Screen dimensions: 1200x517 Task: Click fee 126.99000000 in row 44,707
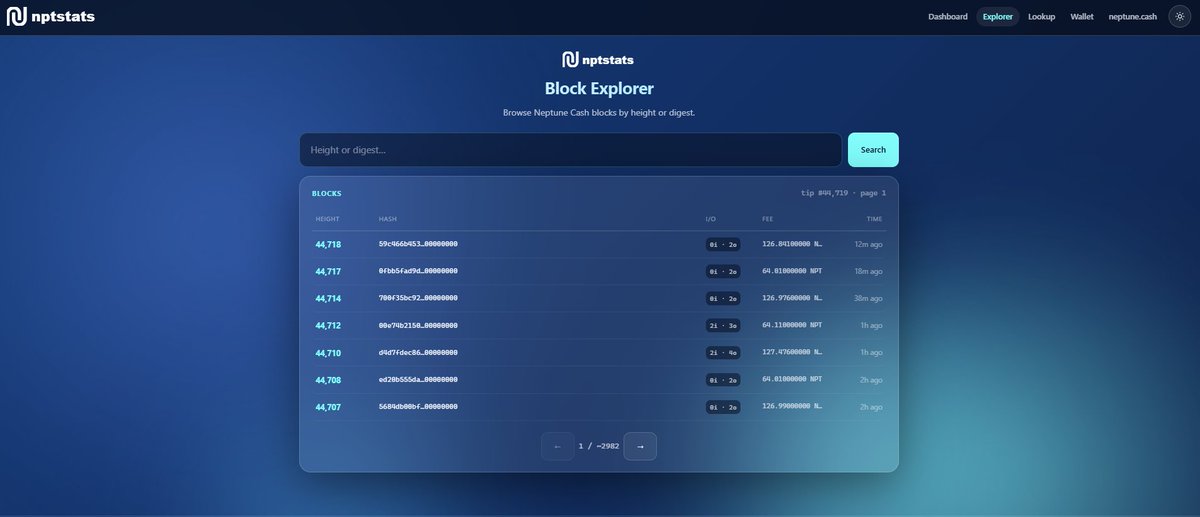tap(792, 407)
